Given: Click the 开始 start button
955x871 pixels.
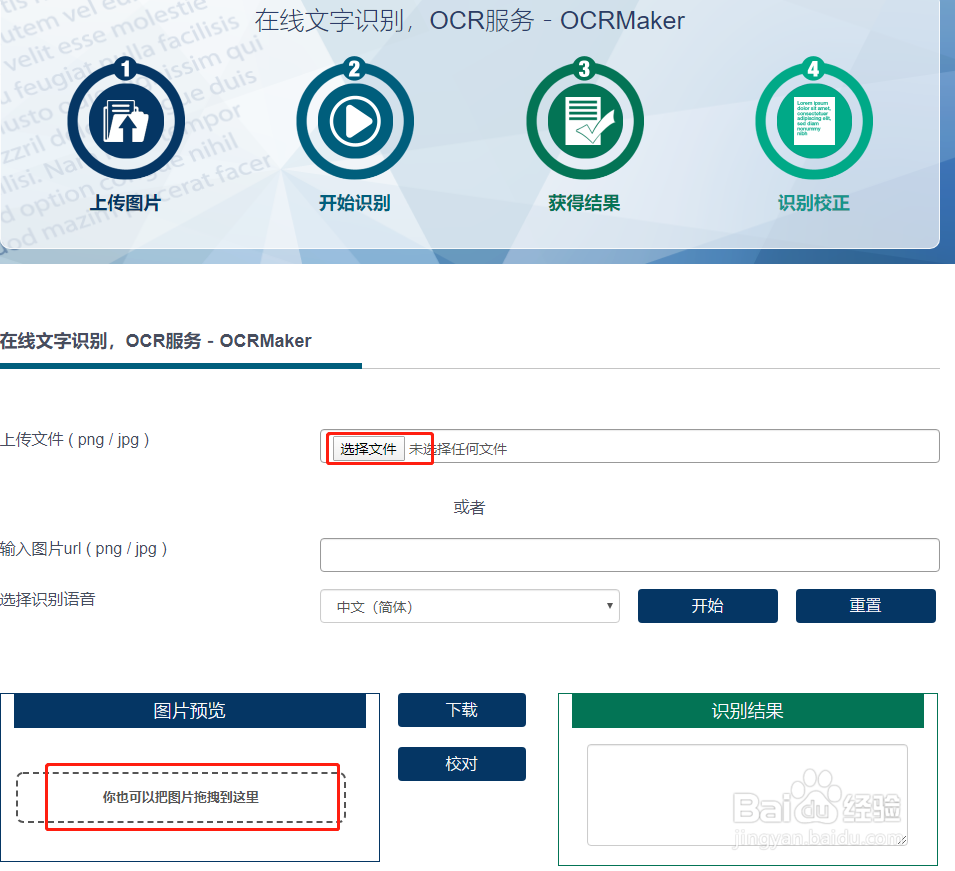Looking at the screenshot, I should tap(708, 606).
